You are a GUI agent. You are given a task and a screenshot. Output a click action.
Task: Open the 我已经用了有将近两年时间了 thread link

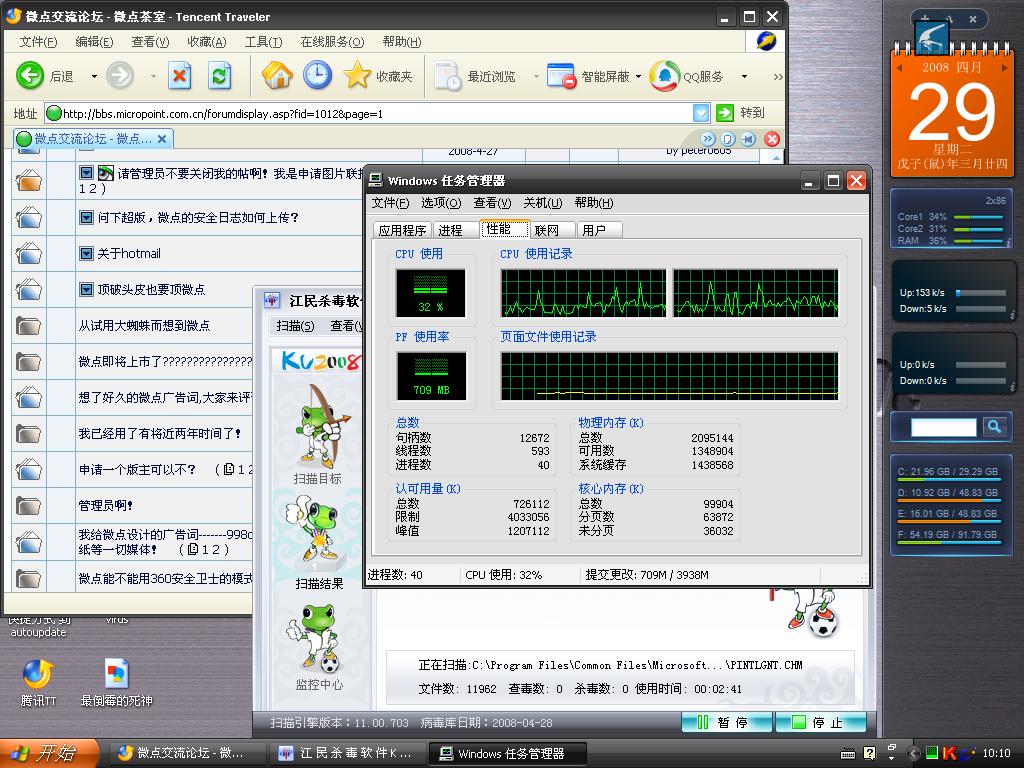[160, 433]
